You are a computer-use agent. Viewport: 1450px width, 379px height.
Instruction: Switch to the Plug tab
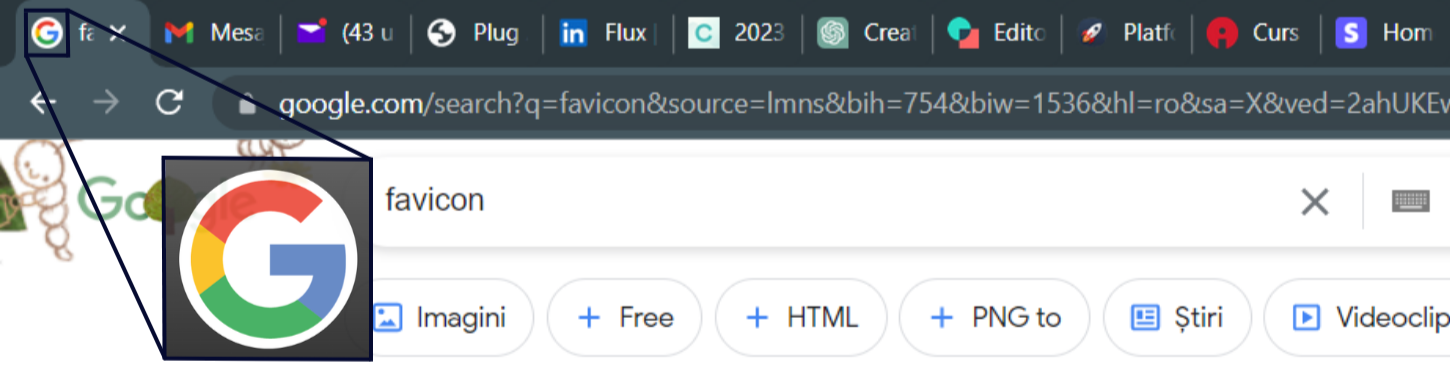[x=474, y=33]
